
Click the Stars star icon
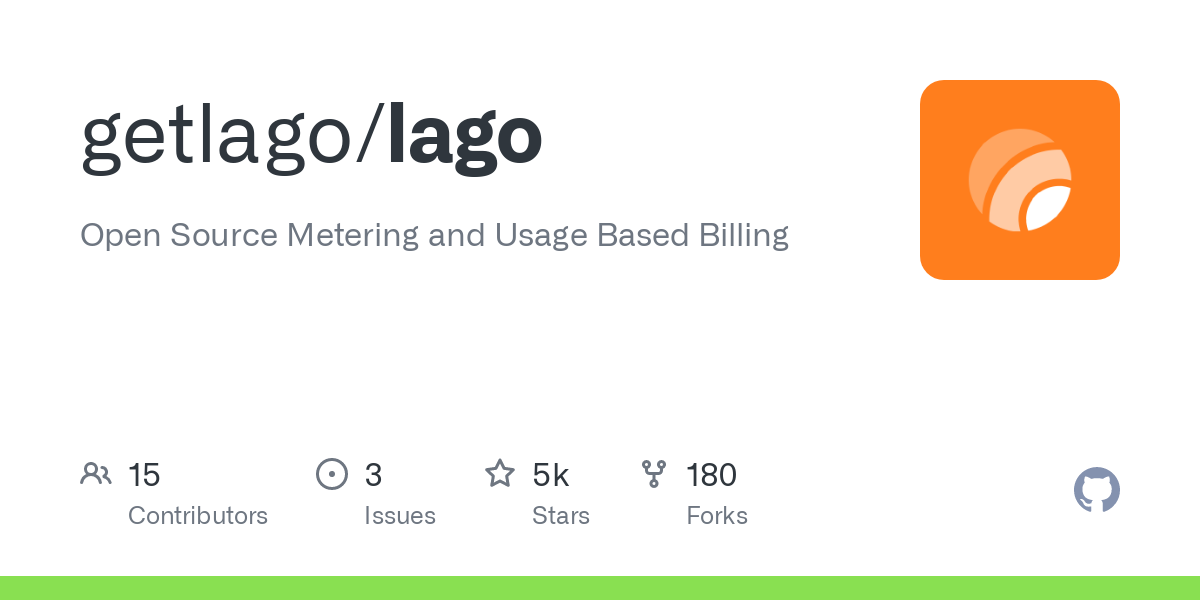coord(499,474)
